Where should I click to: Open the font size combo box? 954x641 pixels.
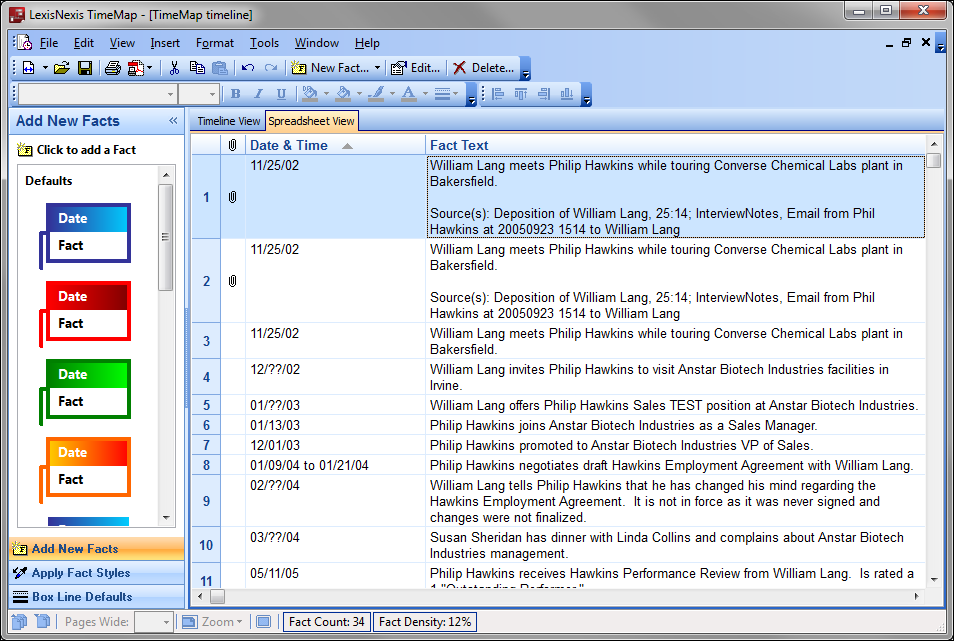[198, 94]
